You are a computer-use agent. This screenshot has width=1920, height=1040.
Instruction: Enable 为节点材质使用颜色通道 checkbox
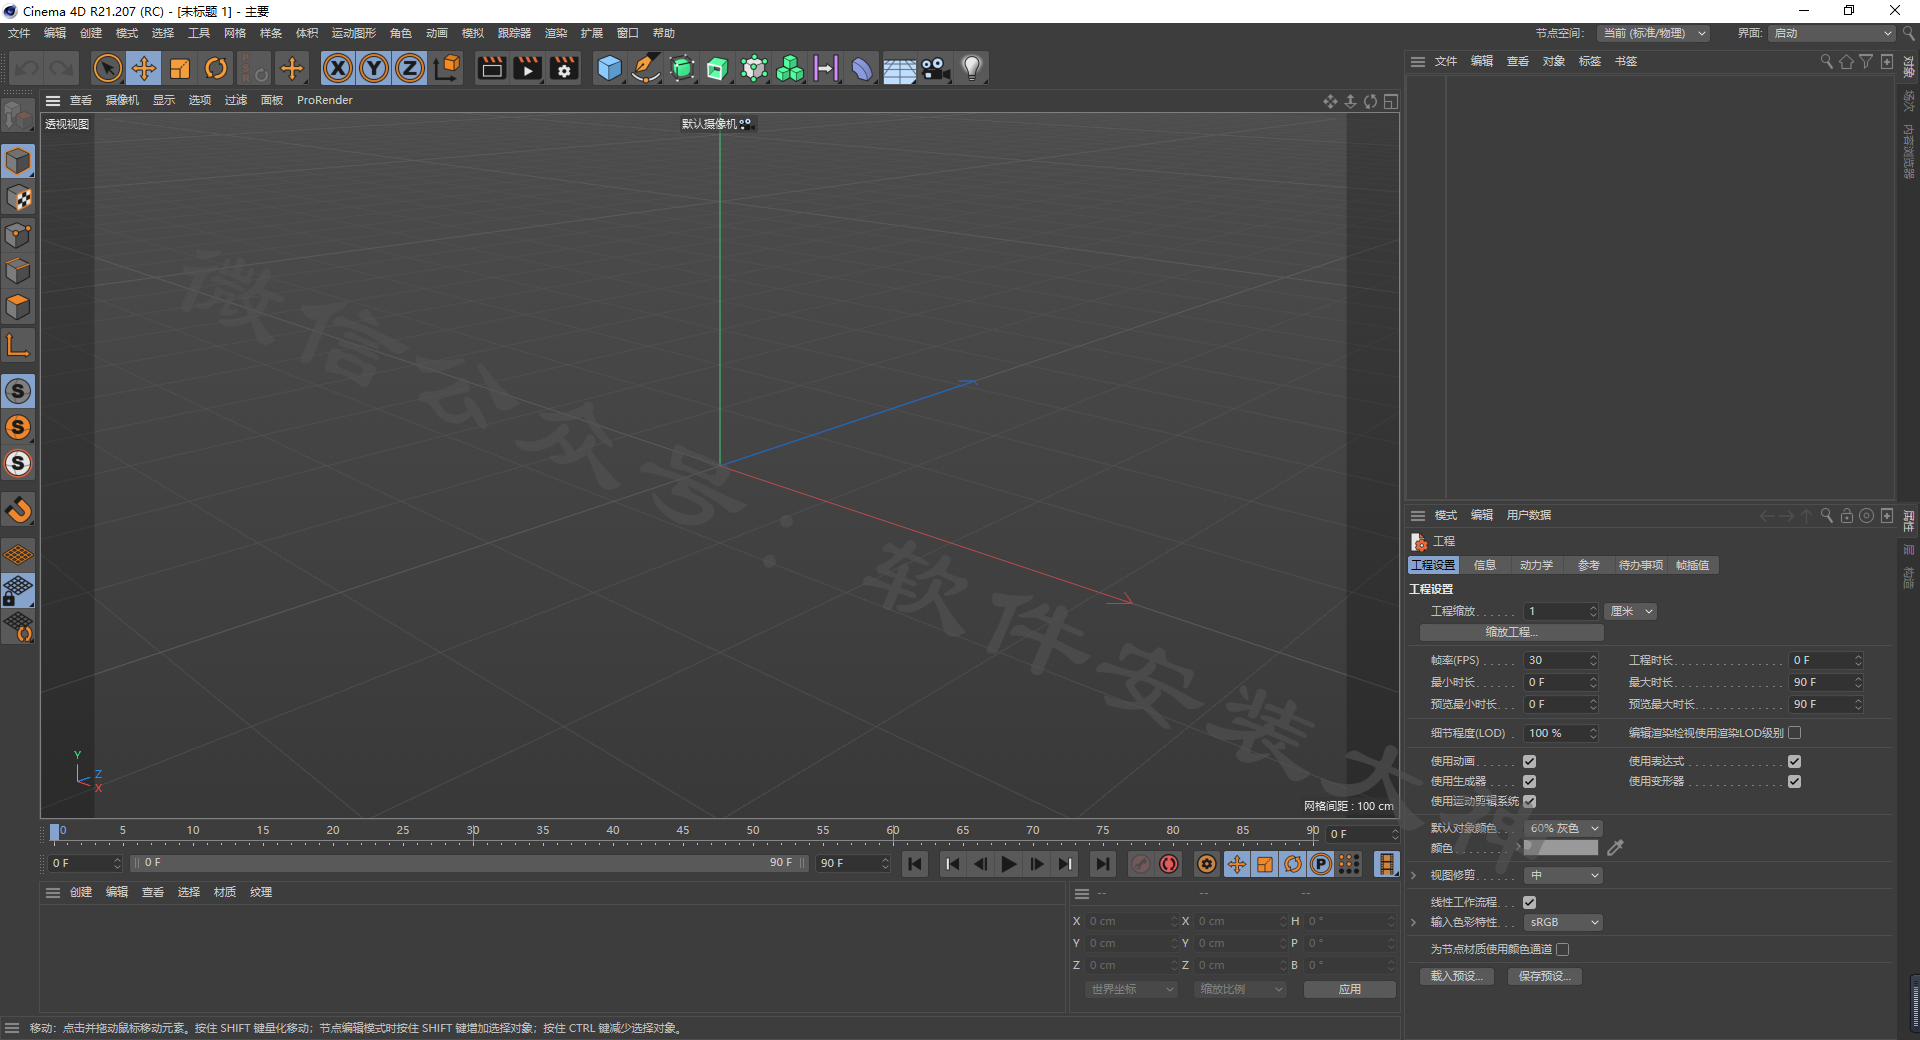click(1562, 949)
